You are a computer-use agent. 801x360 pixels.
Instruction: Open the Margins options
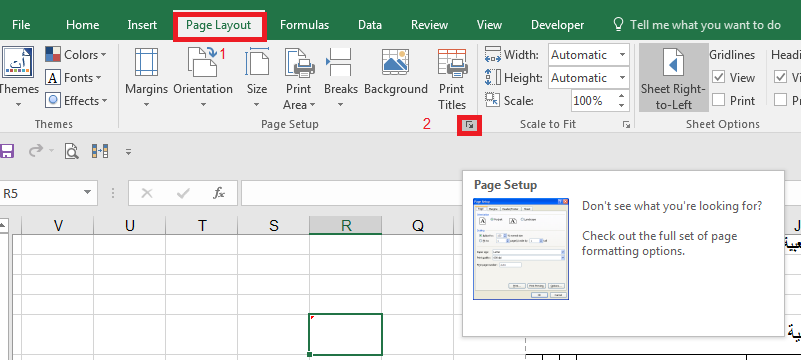click(x=146, y=78)
